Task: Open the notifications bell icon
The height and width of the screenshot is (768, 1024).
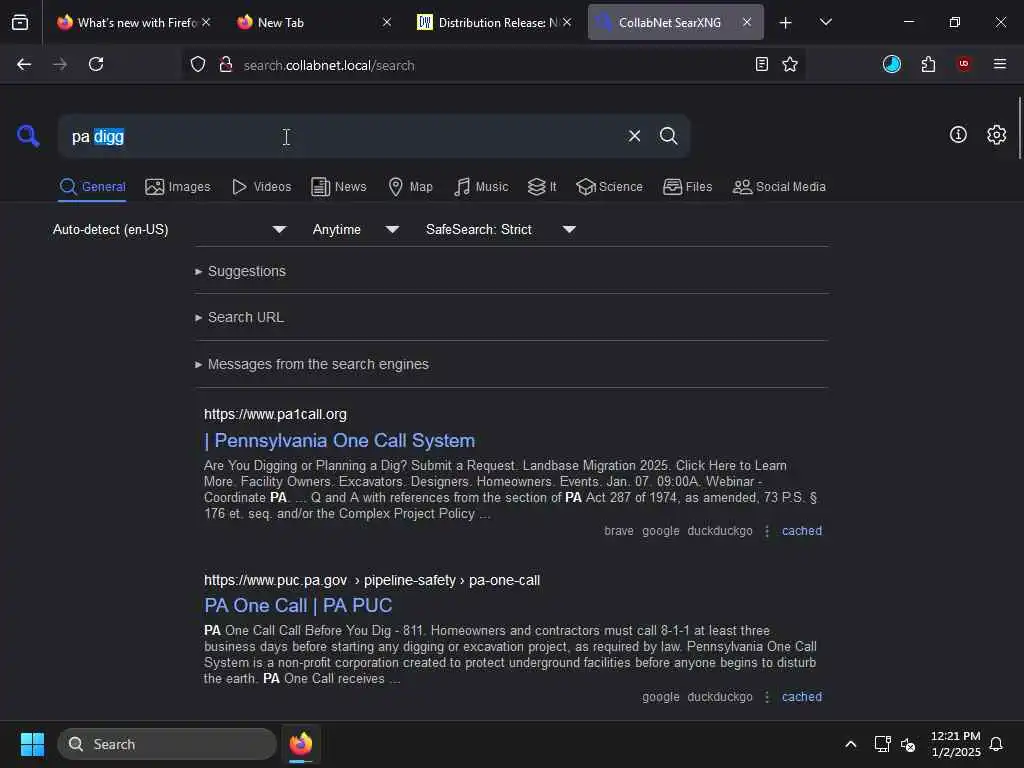Action: 996,744
